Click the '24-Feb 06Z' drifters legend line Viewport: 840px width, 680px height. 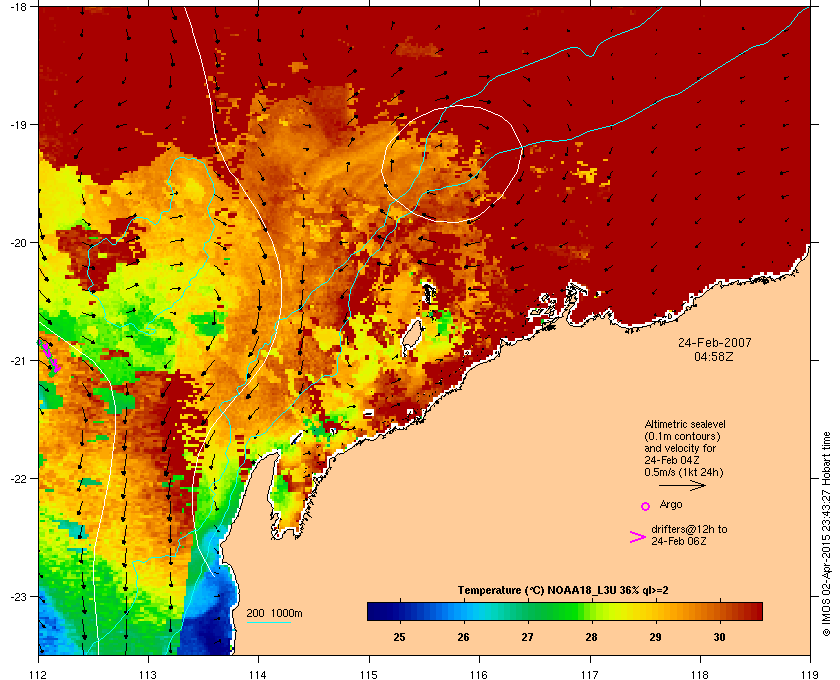click(678, 541)
